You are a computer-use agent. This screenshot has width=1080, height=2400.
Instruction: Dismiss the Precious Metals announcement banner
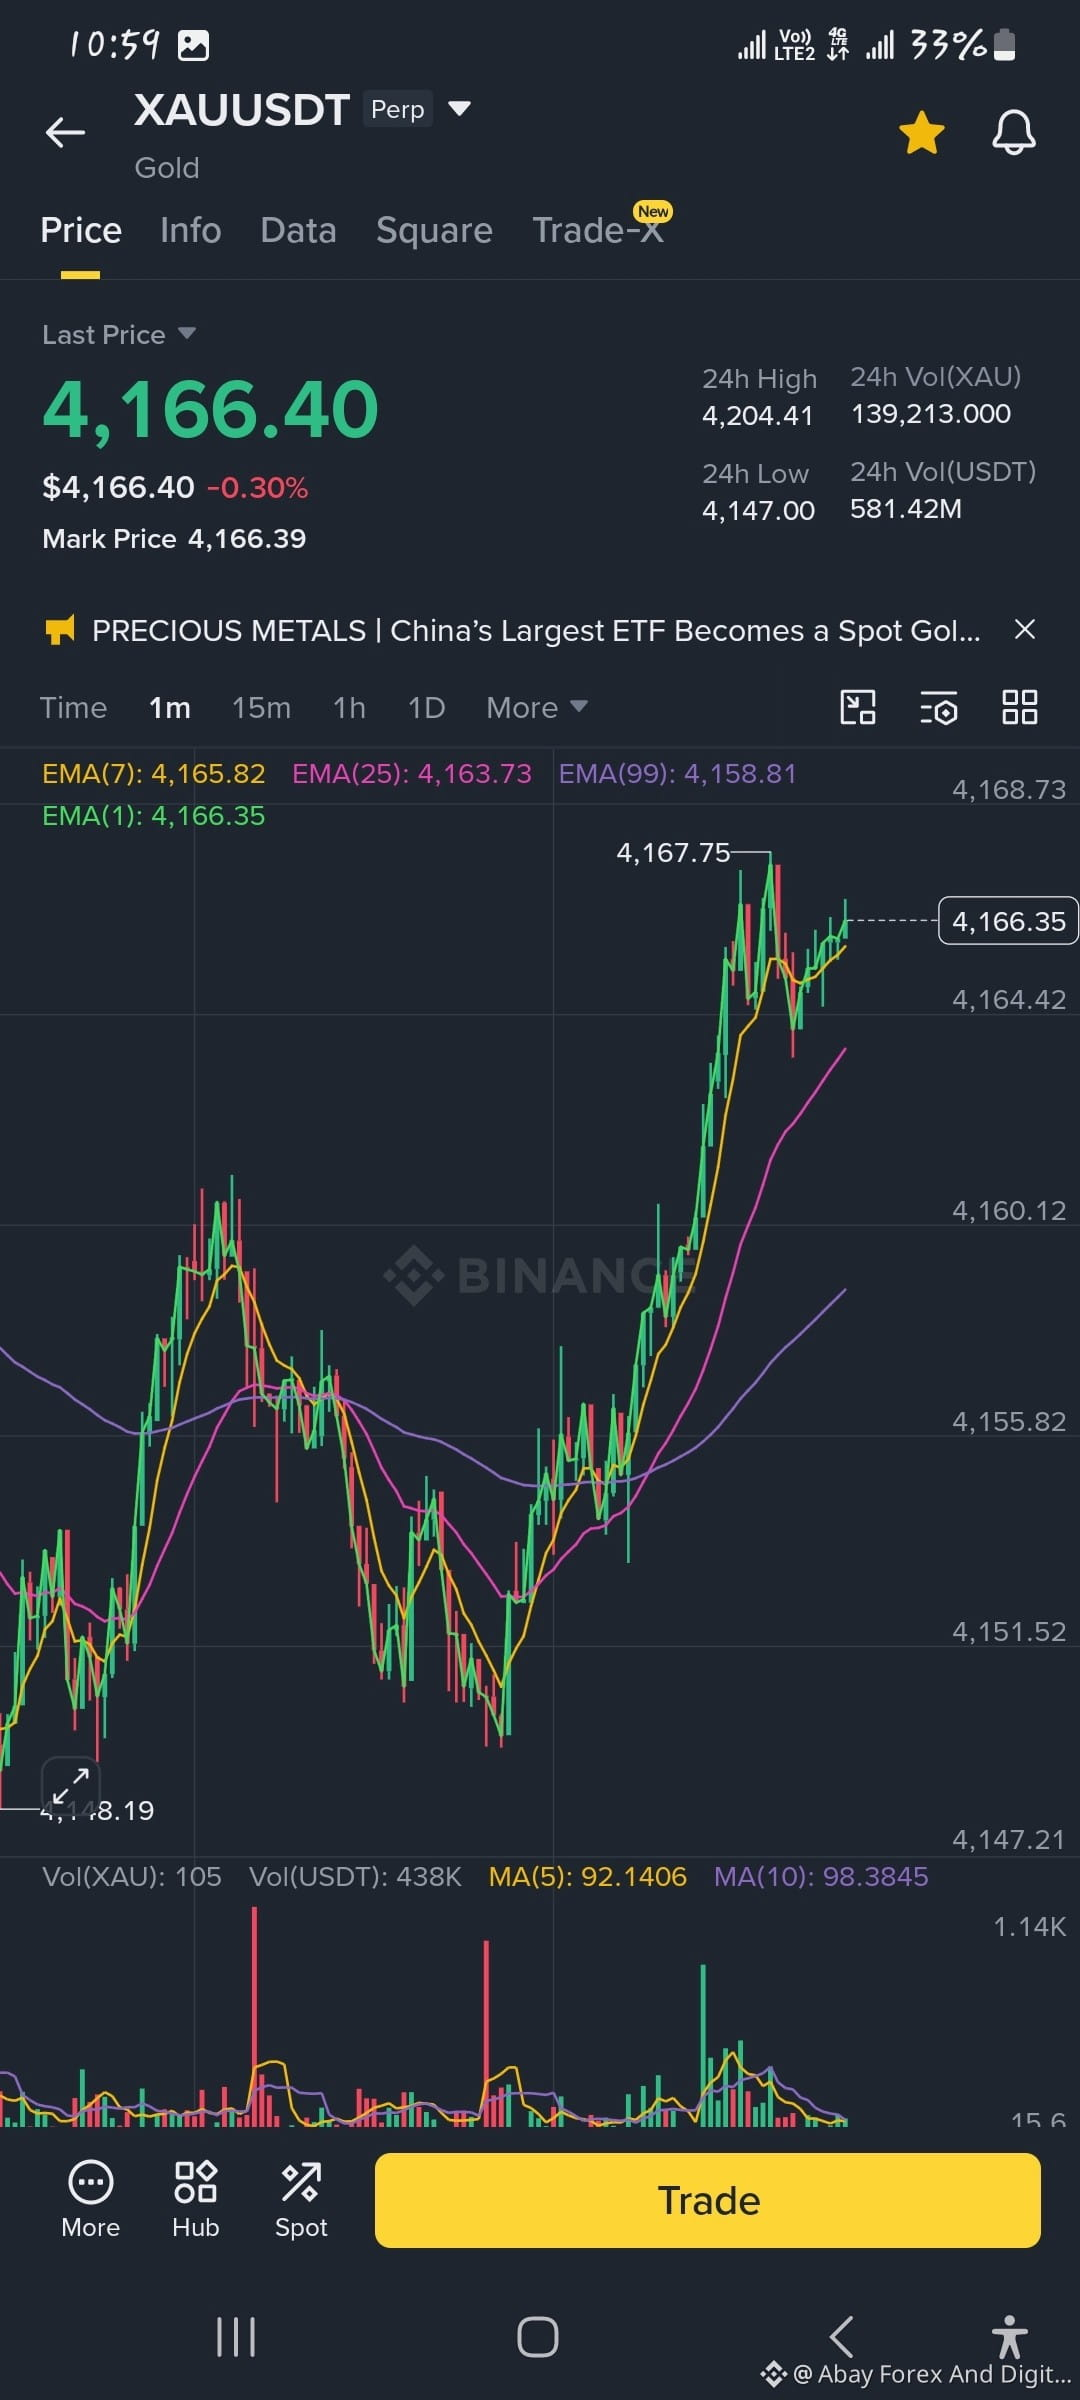click(x=1024, y=629)
